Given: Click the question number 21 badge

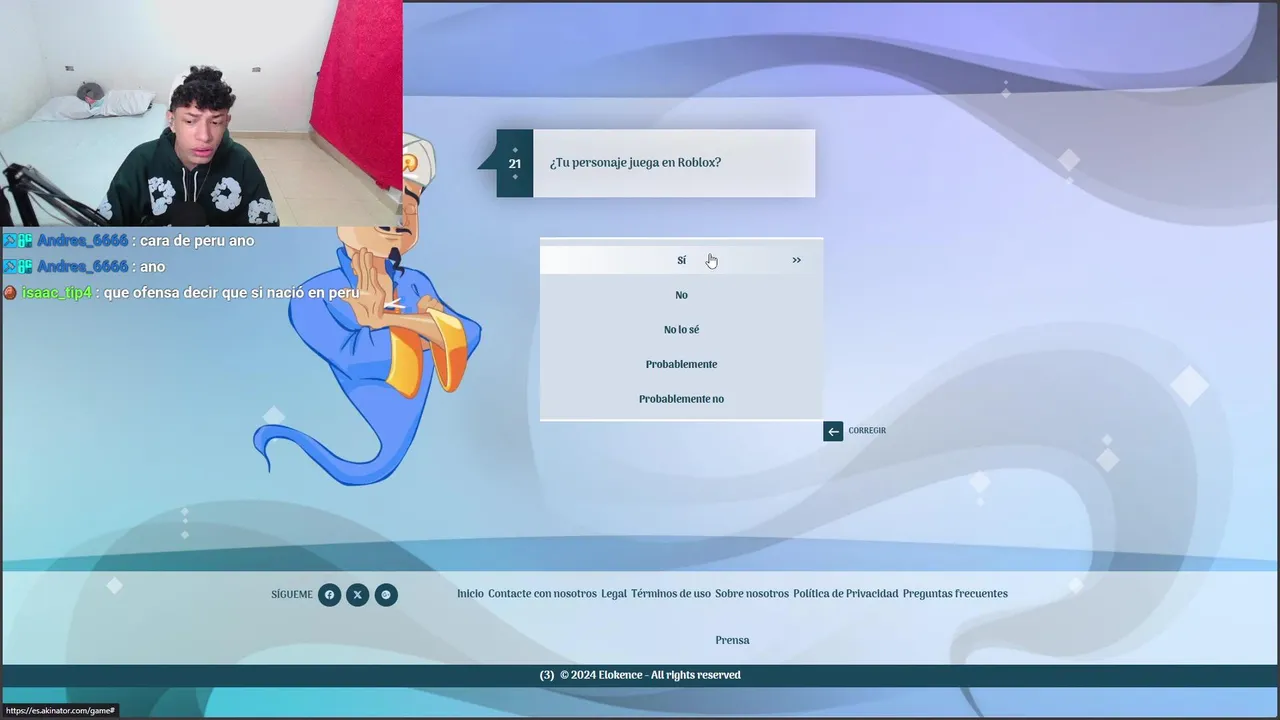Looking at the screenshot, I should pos(515,163).
